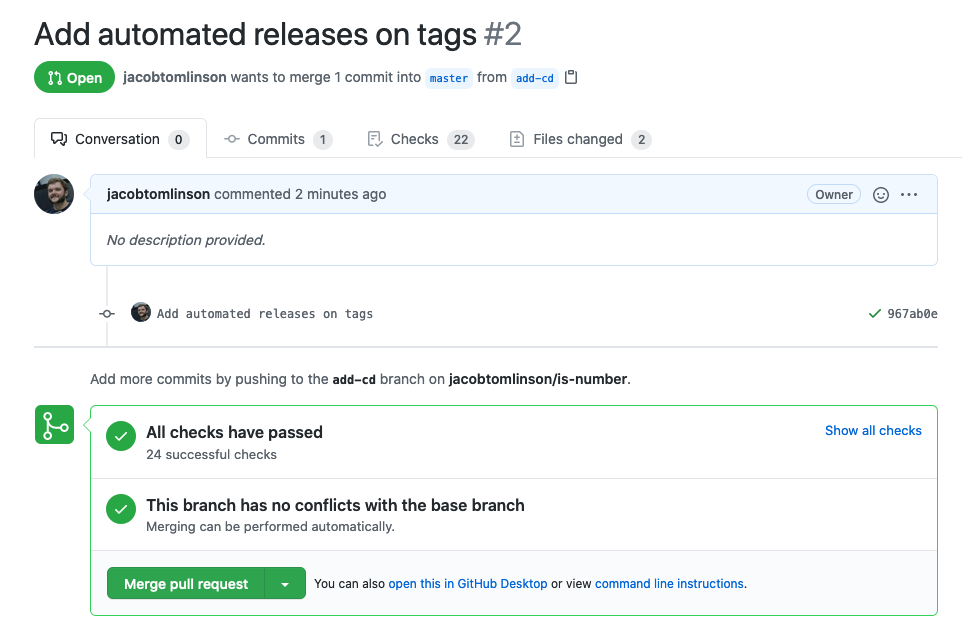
Task: Click the checkmark icon beside 'All checks have passed'
Action: pyautogui.click(x=120, y=436)
